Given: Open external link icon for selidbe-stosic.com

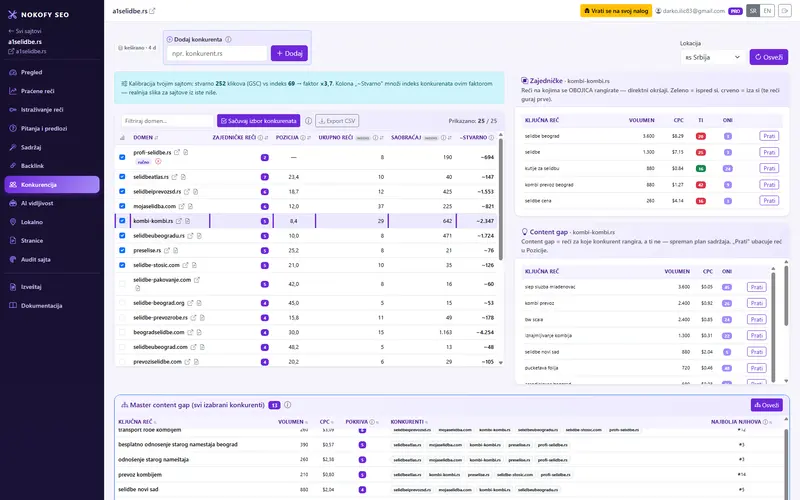Looking at the screenshot, I should (186, 265).
